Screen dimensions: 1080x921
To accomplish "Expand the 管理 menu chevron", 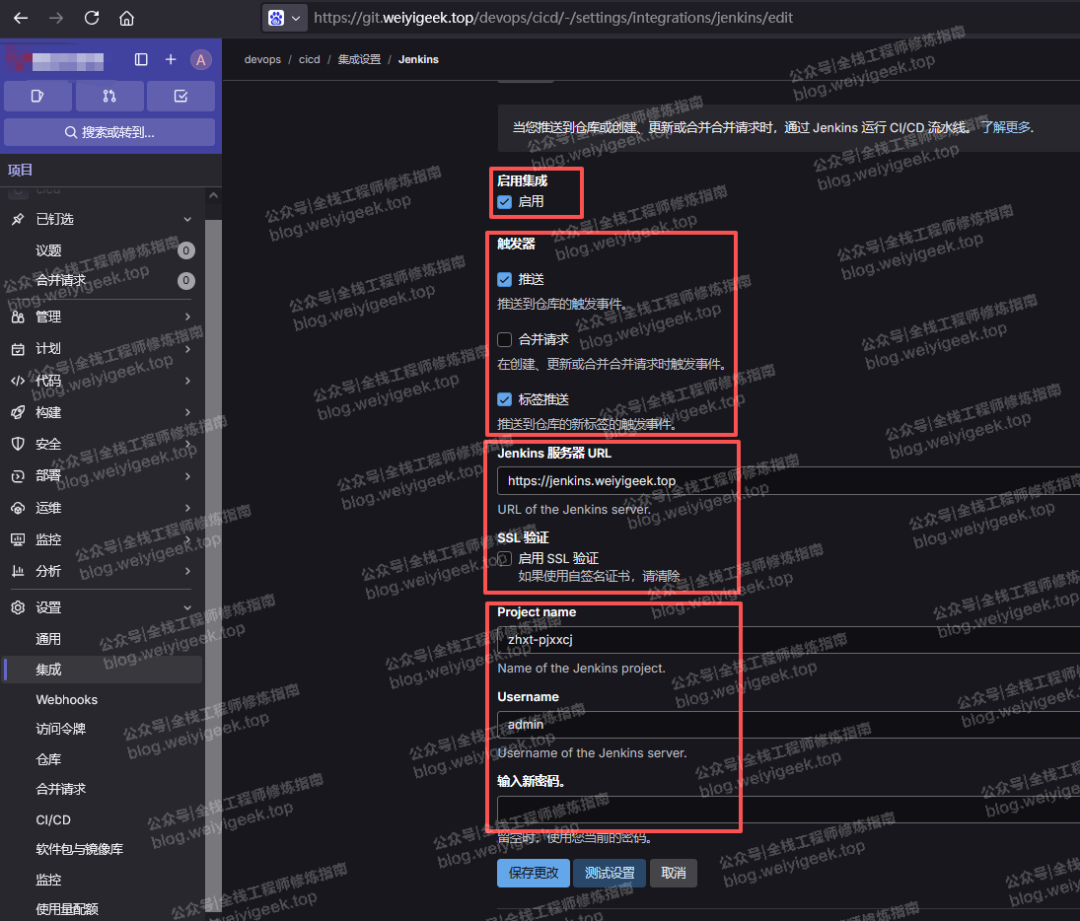I will coord(187,317).
